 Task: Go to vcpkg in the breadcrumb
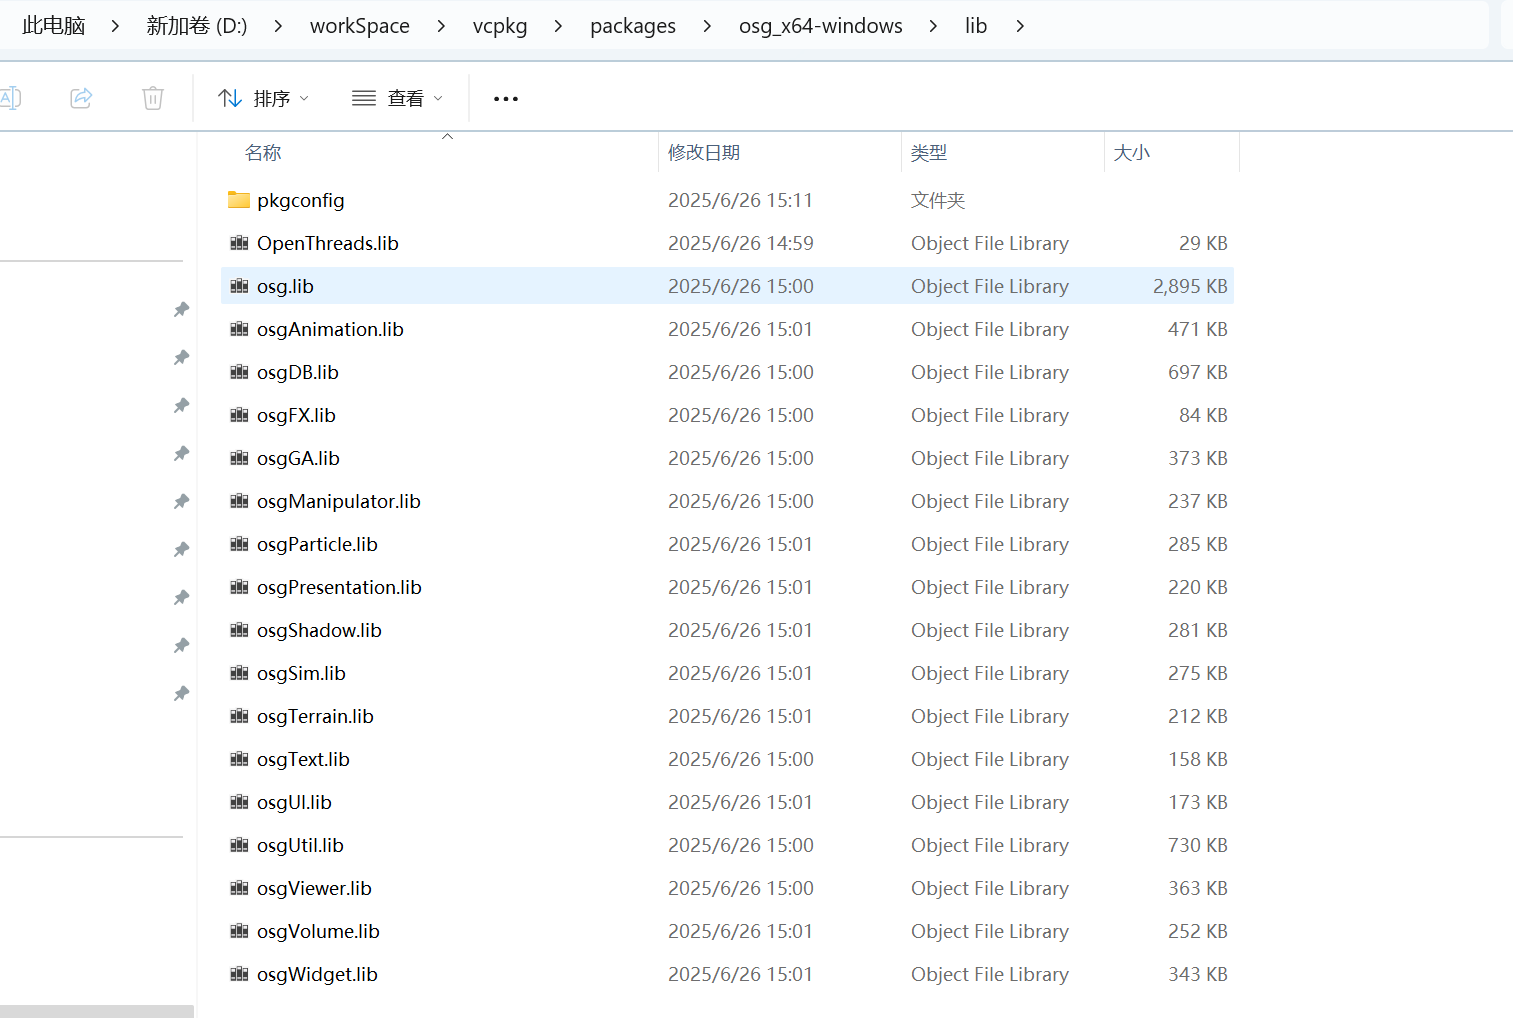[x=500, y=26]
